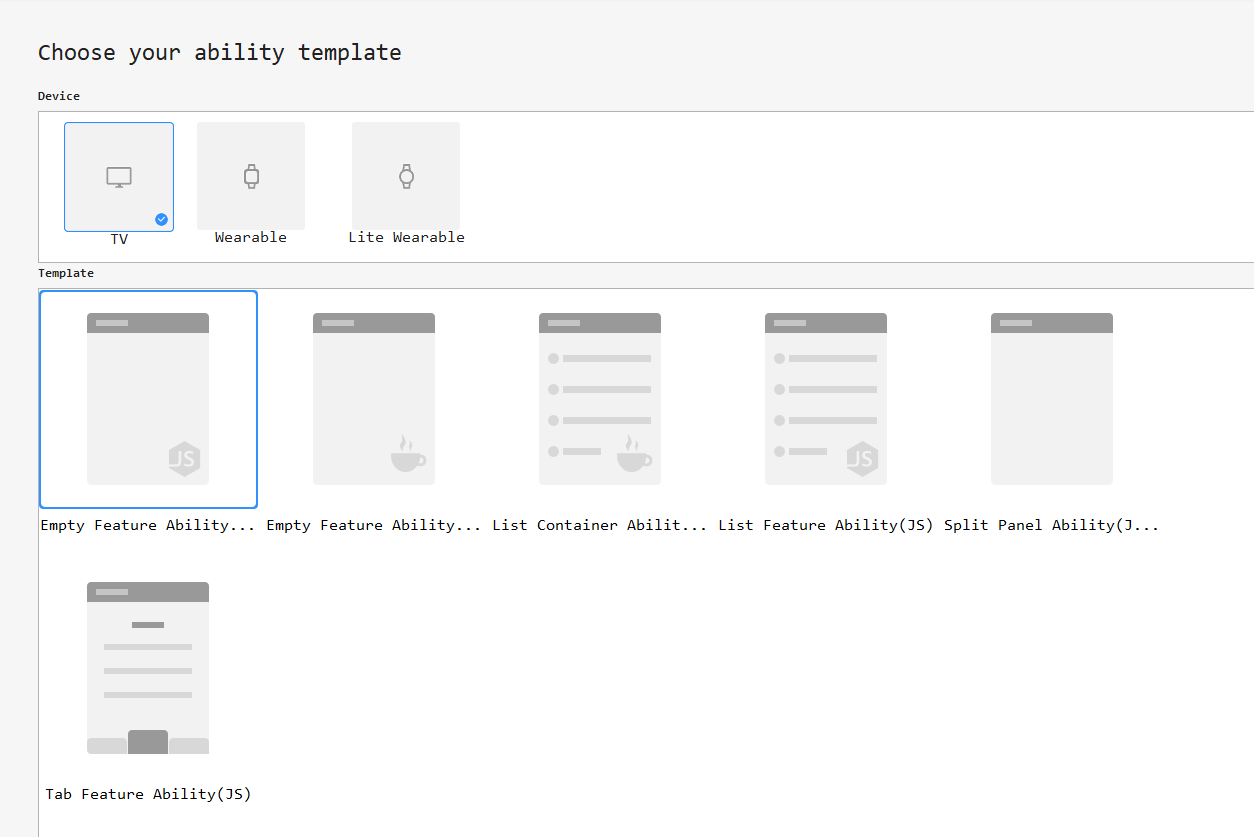This screenshot has height=837, width=1254.
Task: Click the "List Feature Ability(JS)" label
Action: click(825, 525)
